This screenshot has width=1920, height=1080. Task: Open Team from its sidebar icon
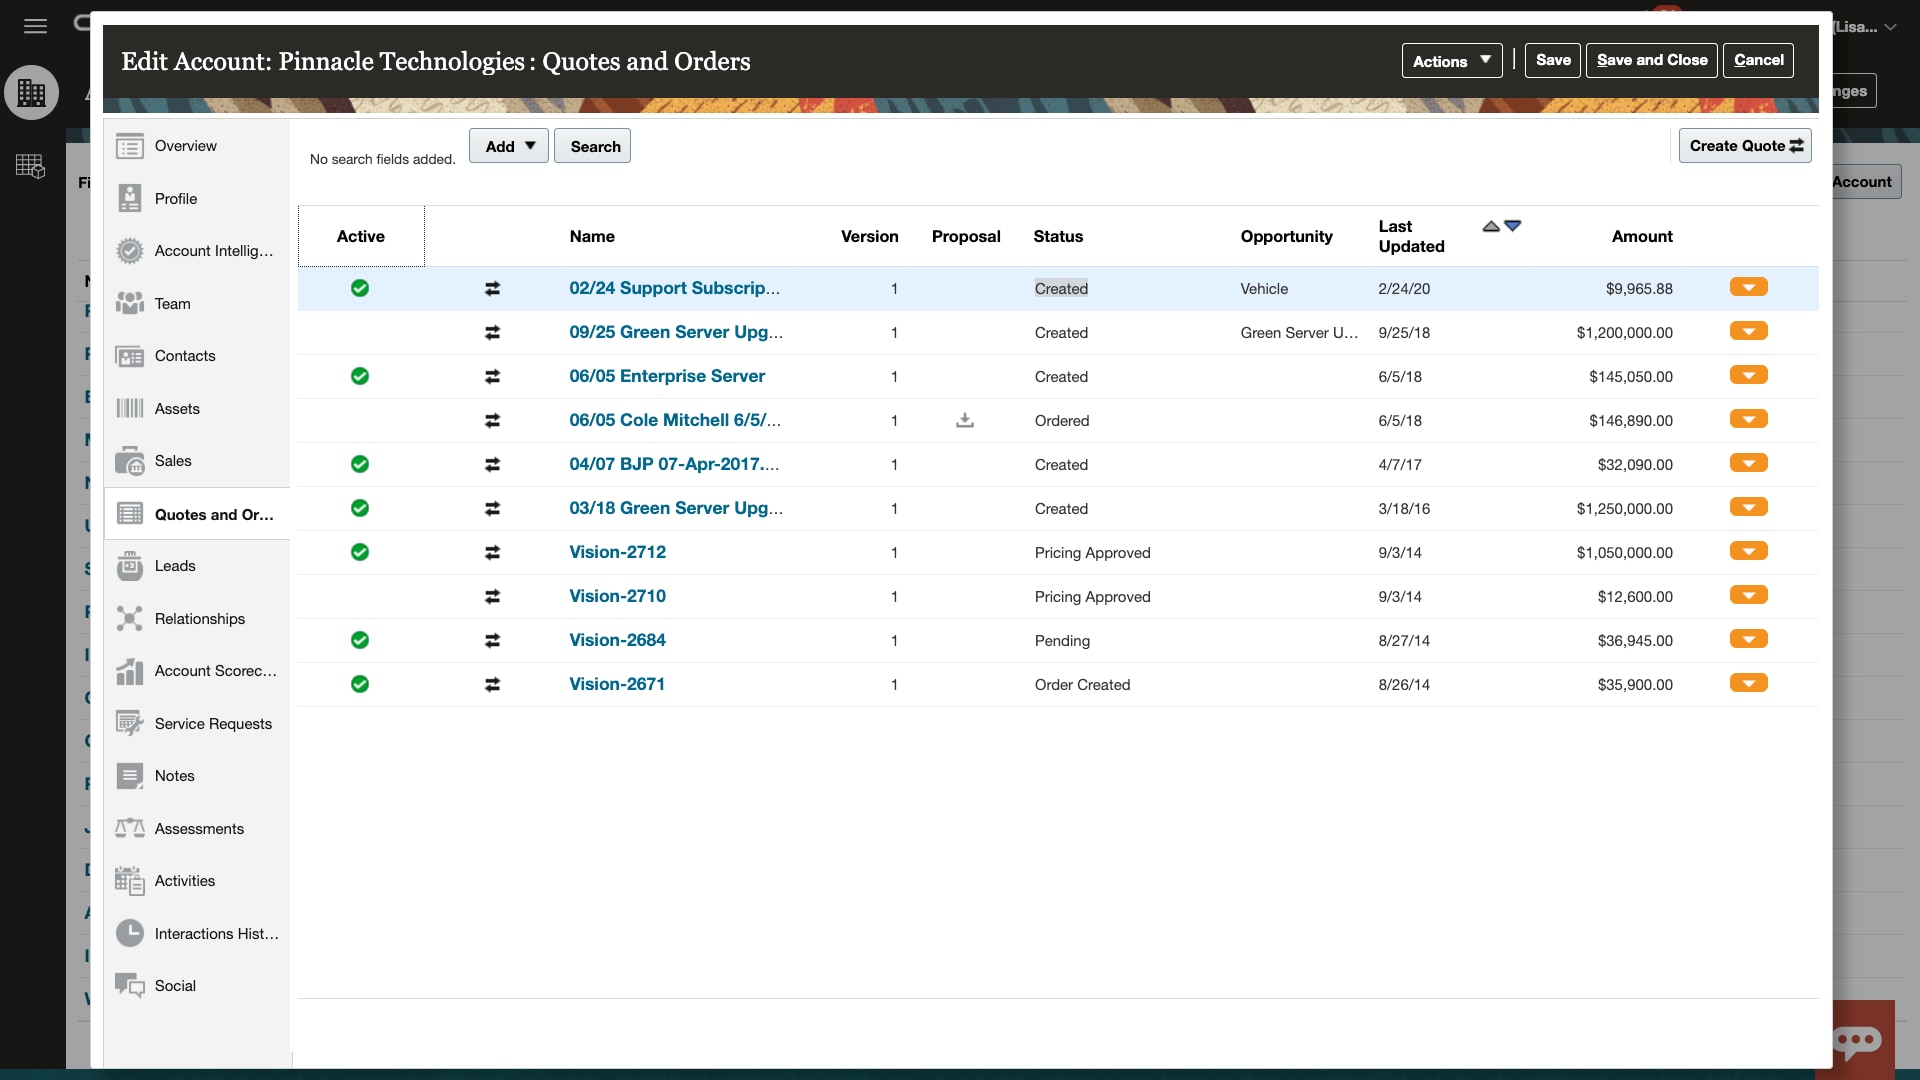coord(130,303)
